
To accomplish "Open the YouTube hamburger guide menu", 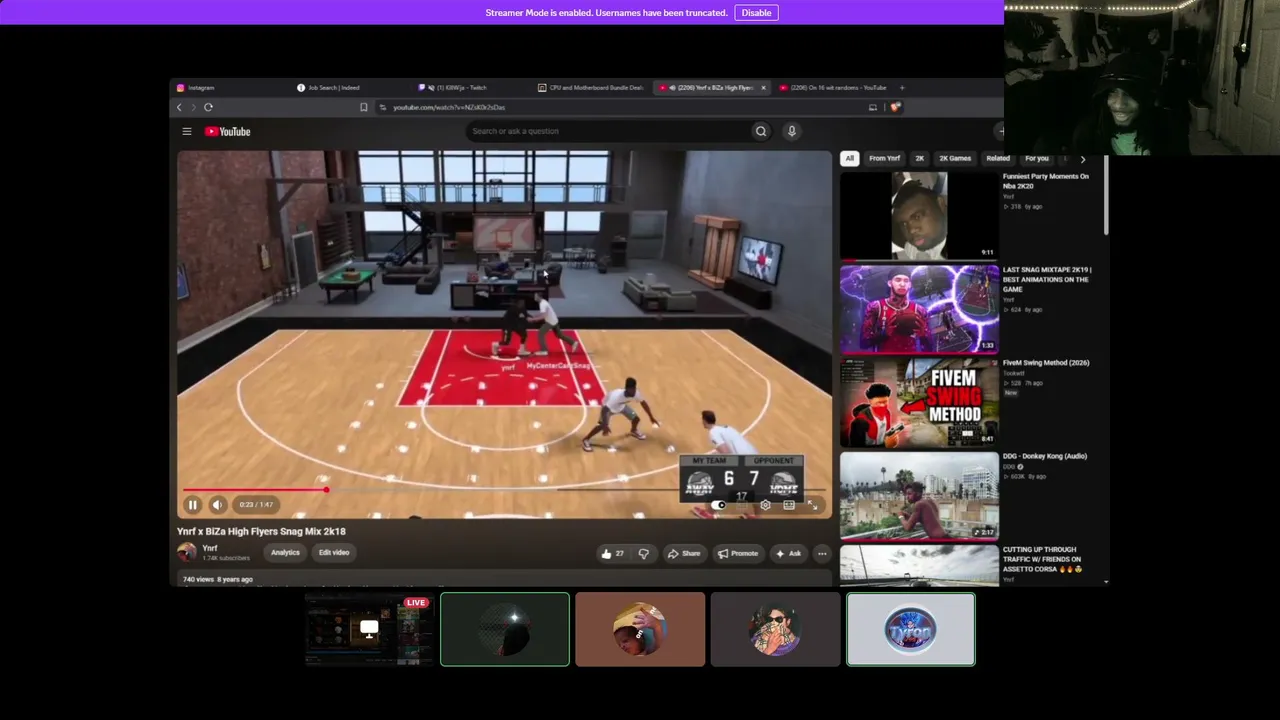I will tap(186, 131).
